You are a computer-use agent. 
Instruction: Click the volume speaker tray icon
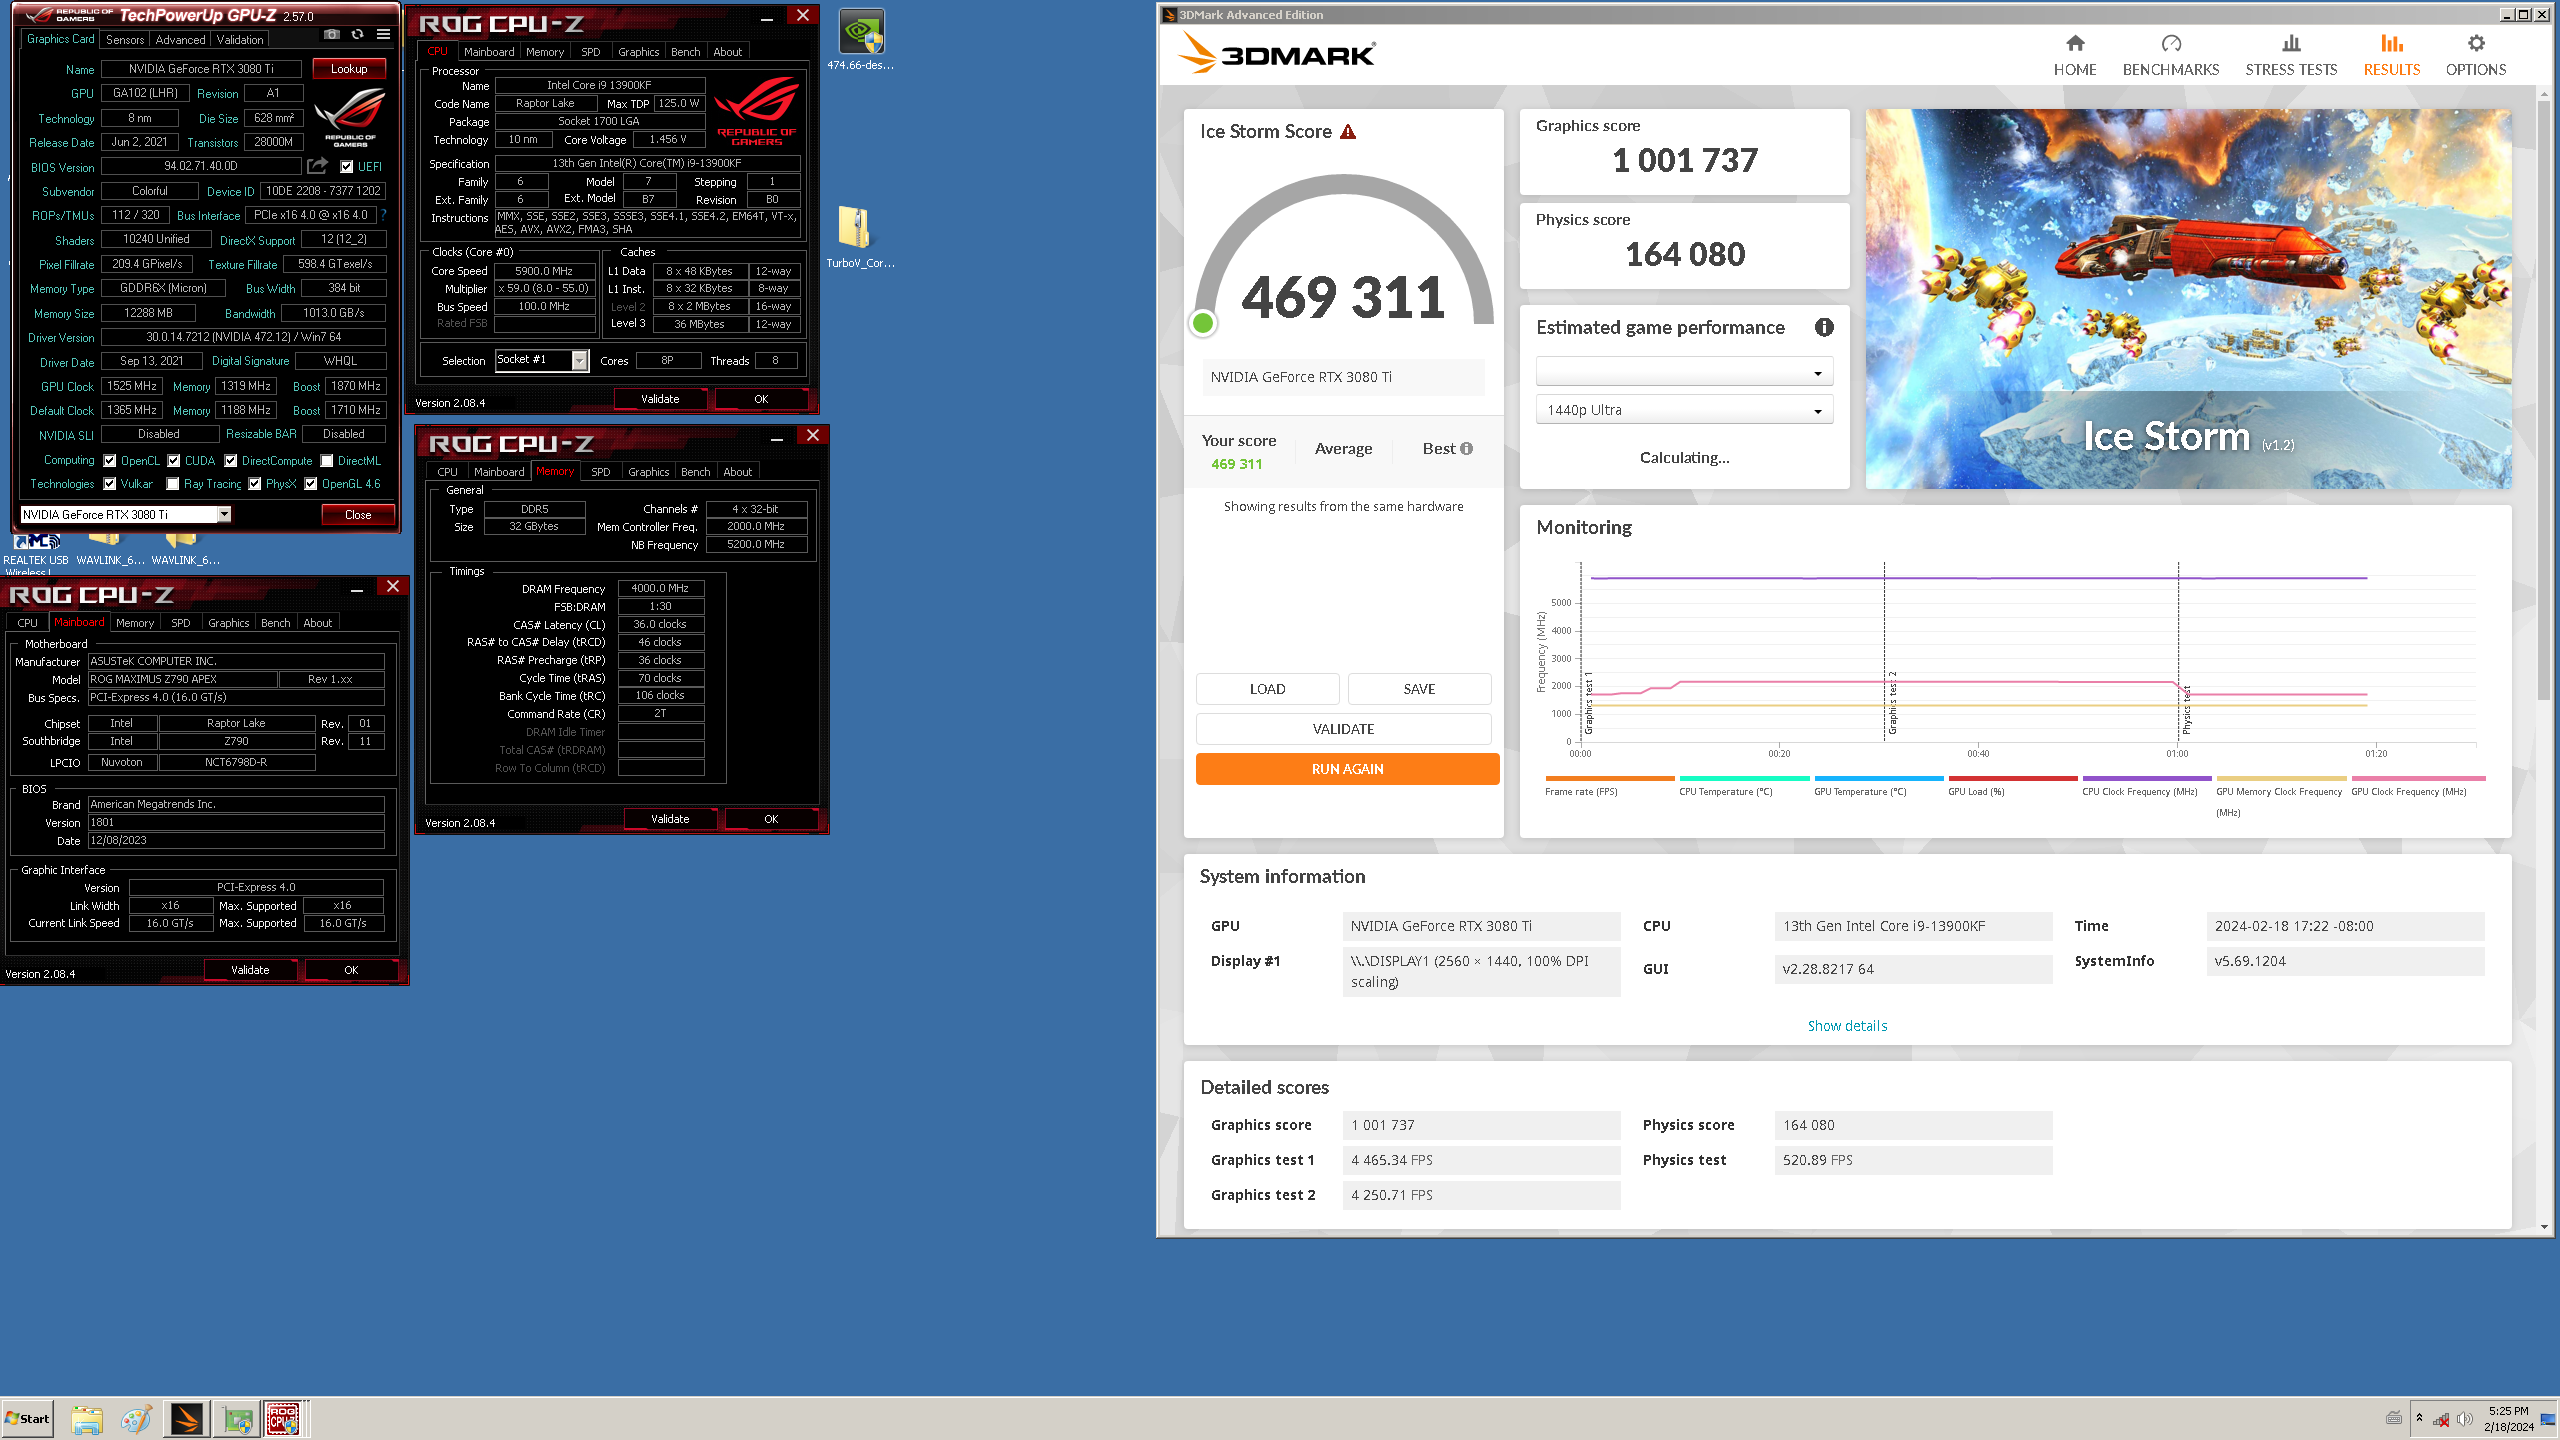(2464, 1419)
